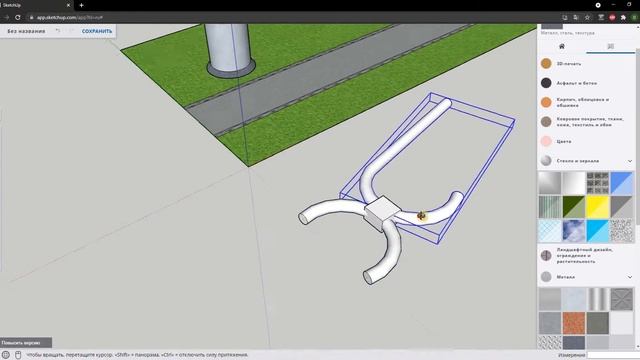Pick the white gradient glass swatch
This screenshot has width=640, height=360.
(x=574, y=183)
